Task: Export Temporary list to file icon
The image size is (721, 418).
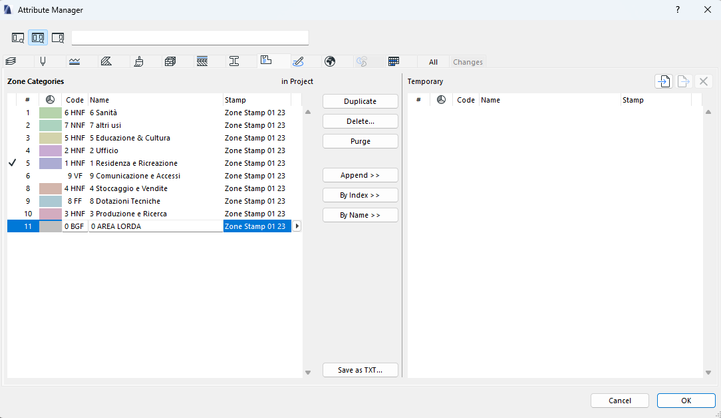Action: point(683,81)
